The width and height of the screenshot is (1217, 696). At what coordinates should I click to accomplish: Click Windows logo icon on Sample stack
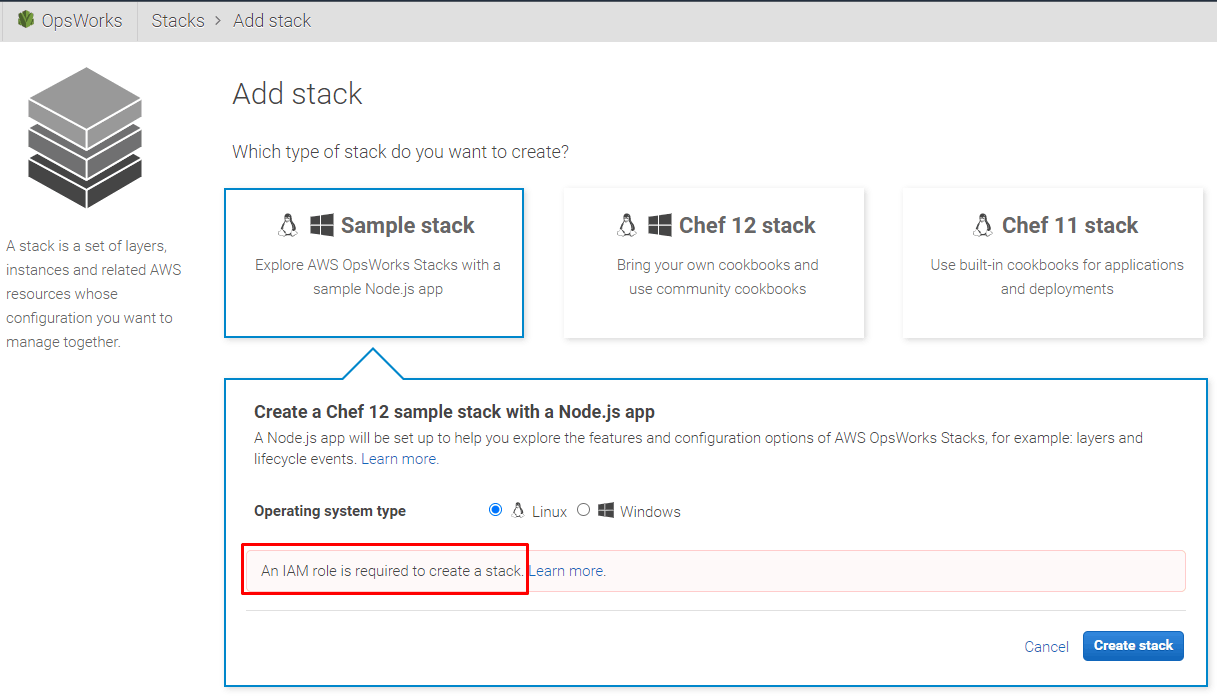pos(321,225)
